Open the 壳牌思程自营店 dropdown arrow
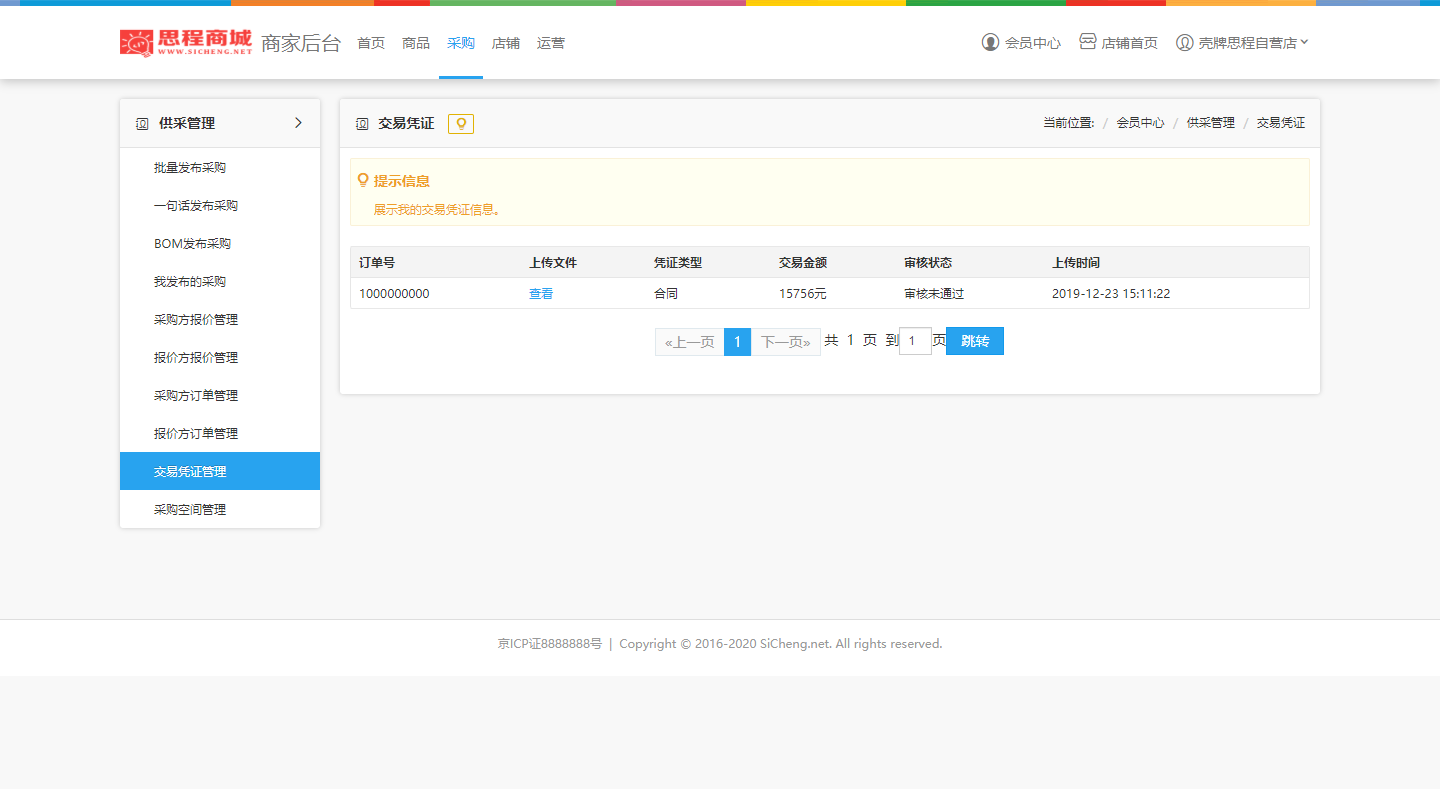The height and width of the screenshot is (789, 1440). (x=1304, y=42)
